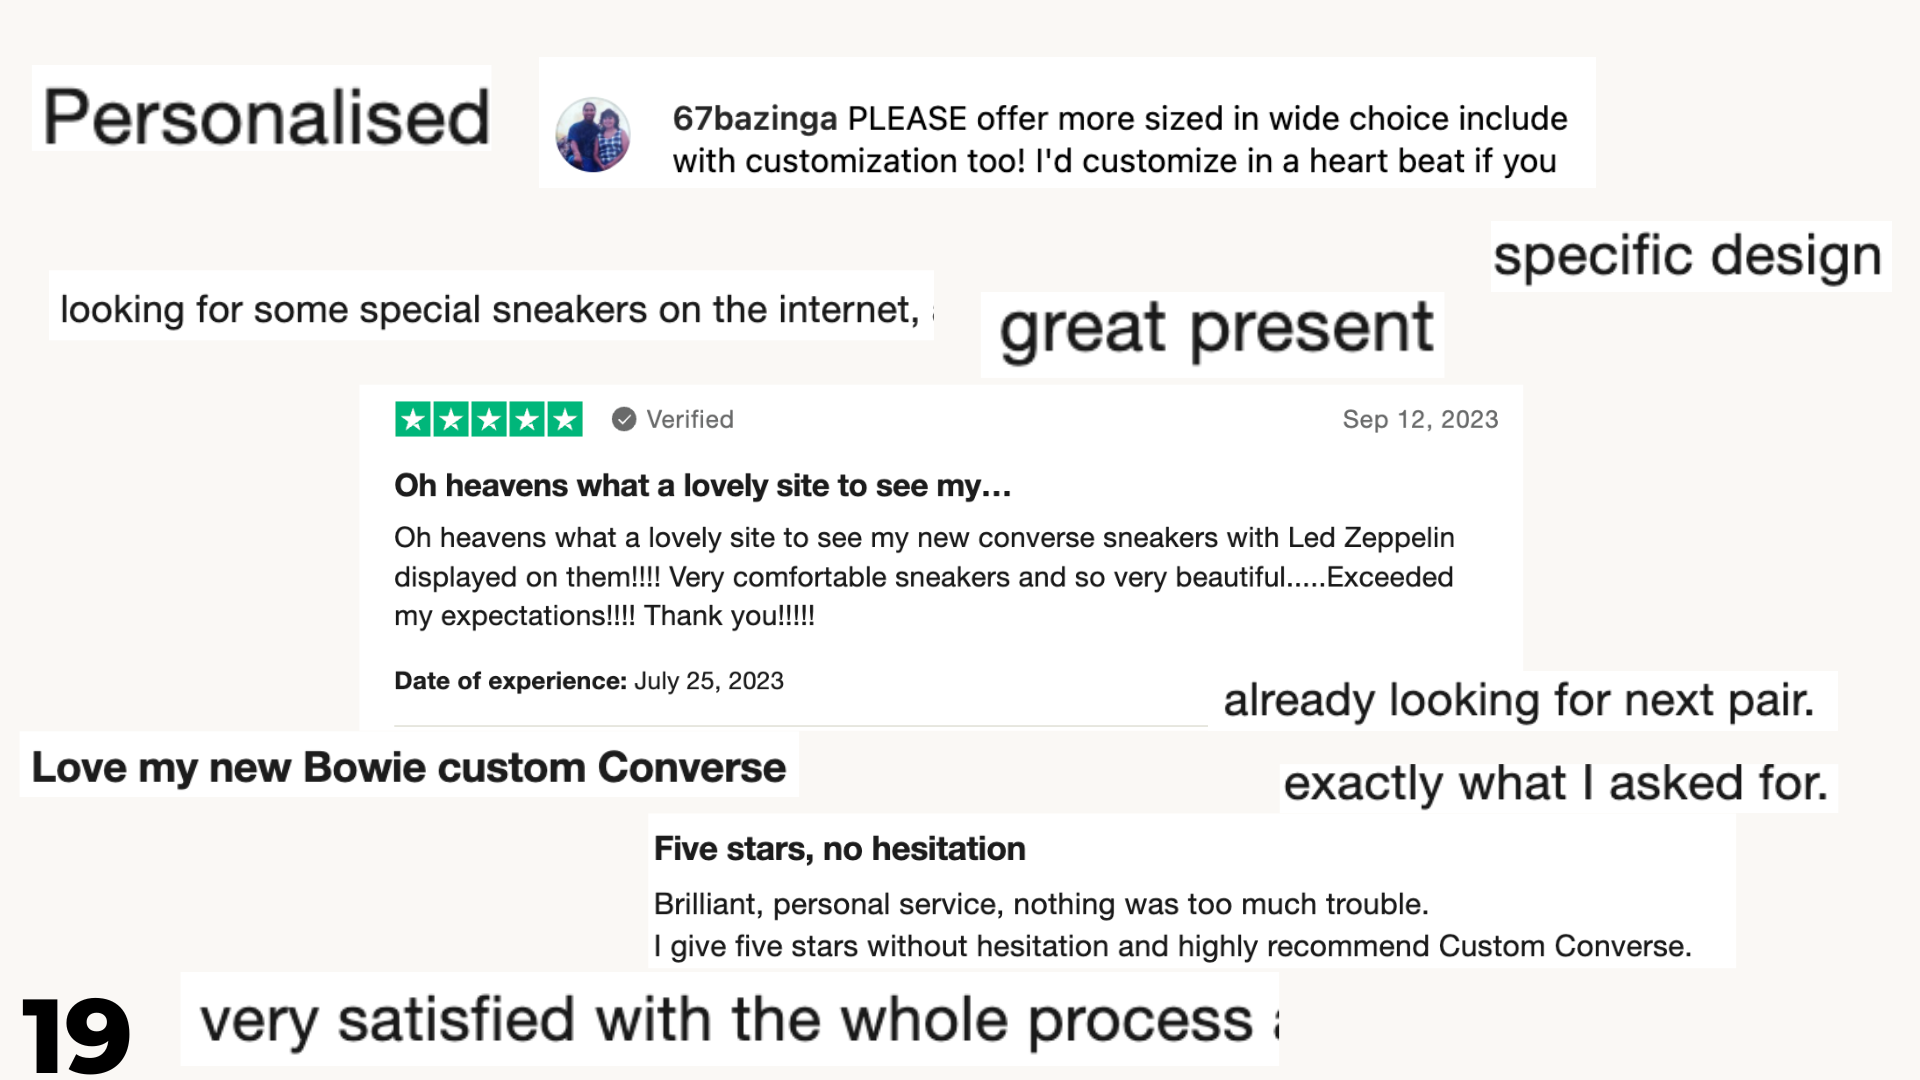Viewport: 1920px width, 1080px height.
Task: Click the 'Date of experience' July 25 line
Action: click(x=589, y=681)
